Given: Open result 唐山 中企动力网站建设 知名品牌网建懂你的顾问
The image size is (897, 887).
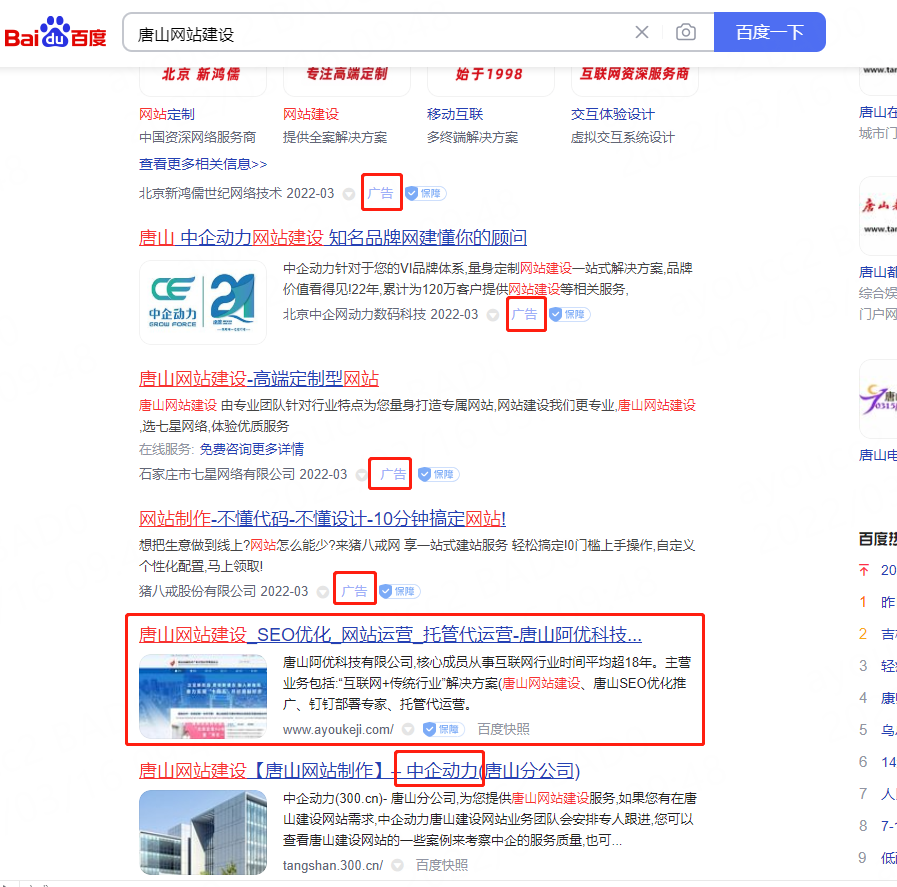Looking at the screenshot, I should pos(333,237).
